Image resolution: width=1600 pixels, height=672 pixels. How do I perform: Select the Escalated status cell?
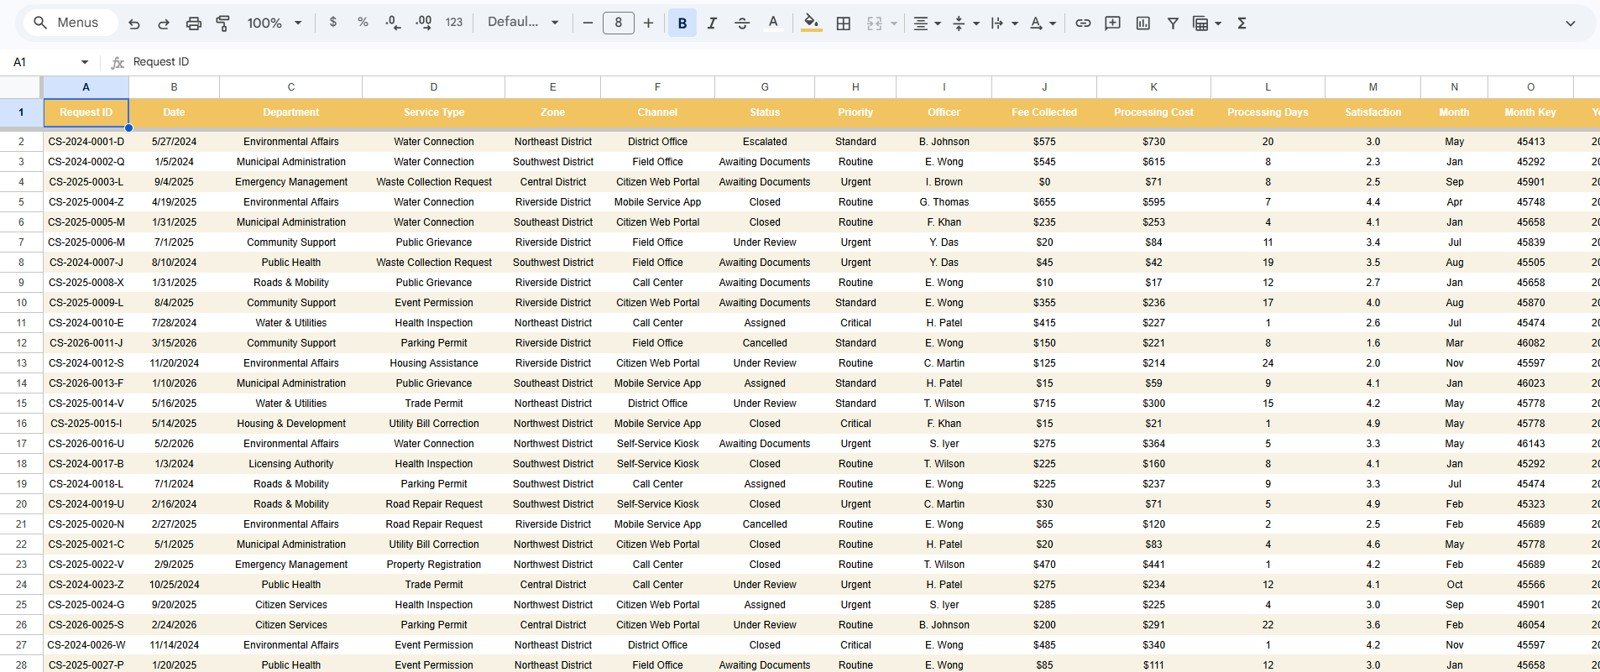point(765,142)
